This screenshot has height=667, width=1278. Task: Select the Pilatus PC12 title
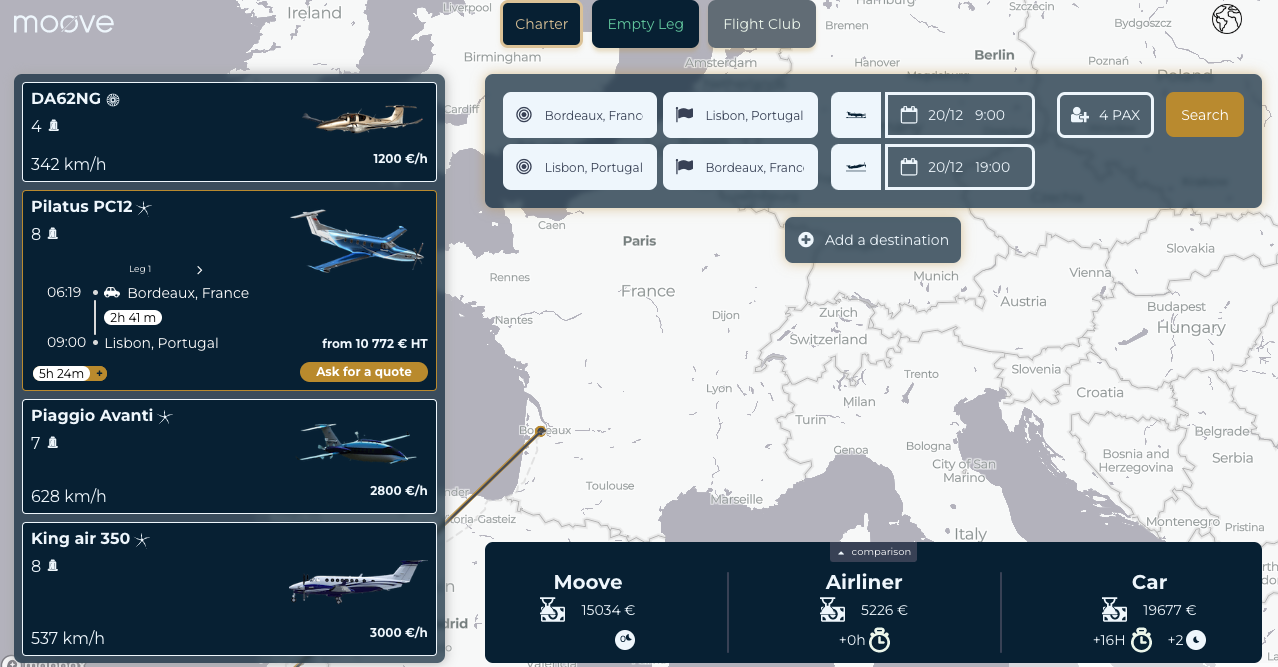[x=82, y=207]
